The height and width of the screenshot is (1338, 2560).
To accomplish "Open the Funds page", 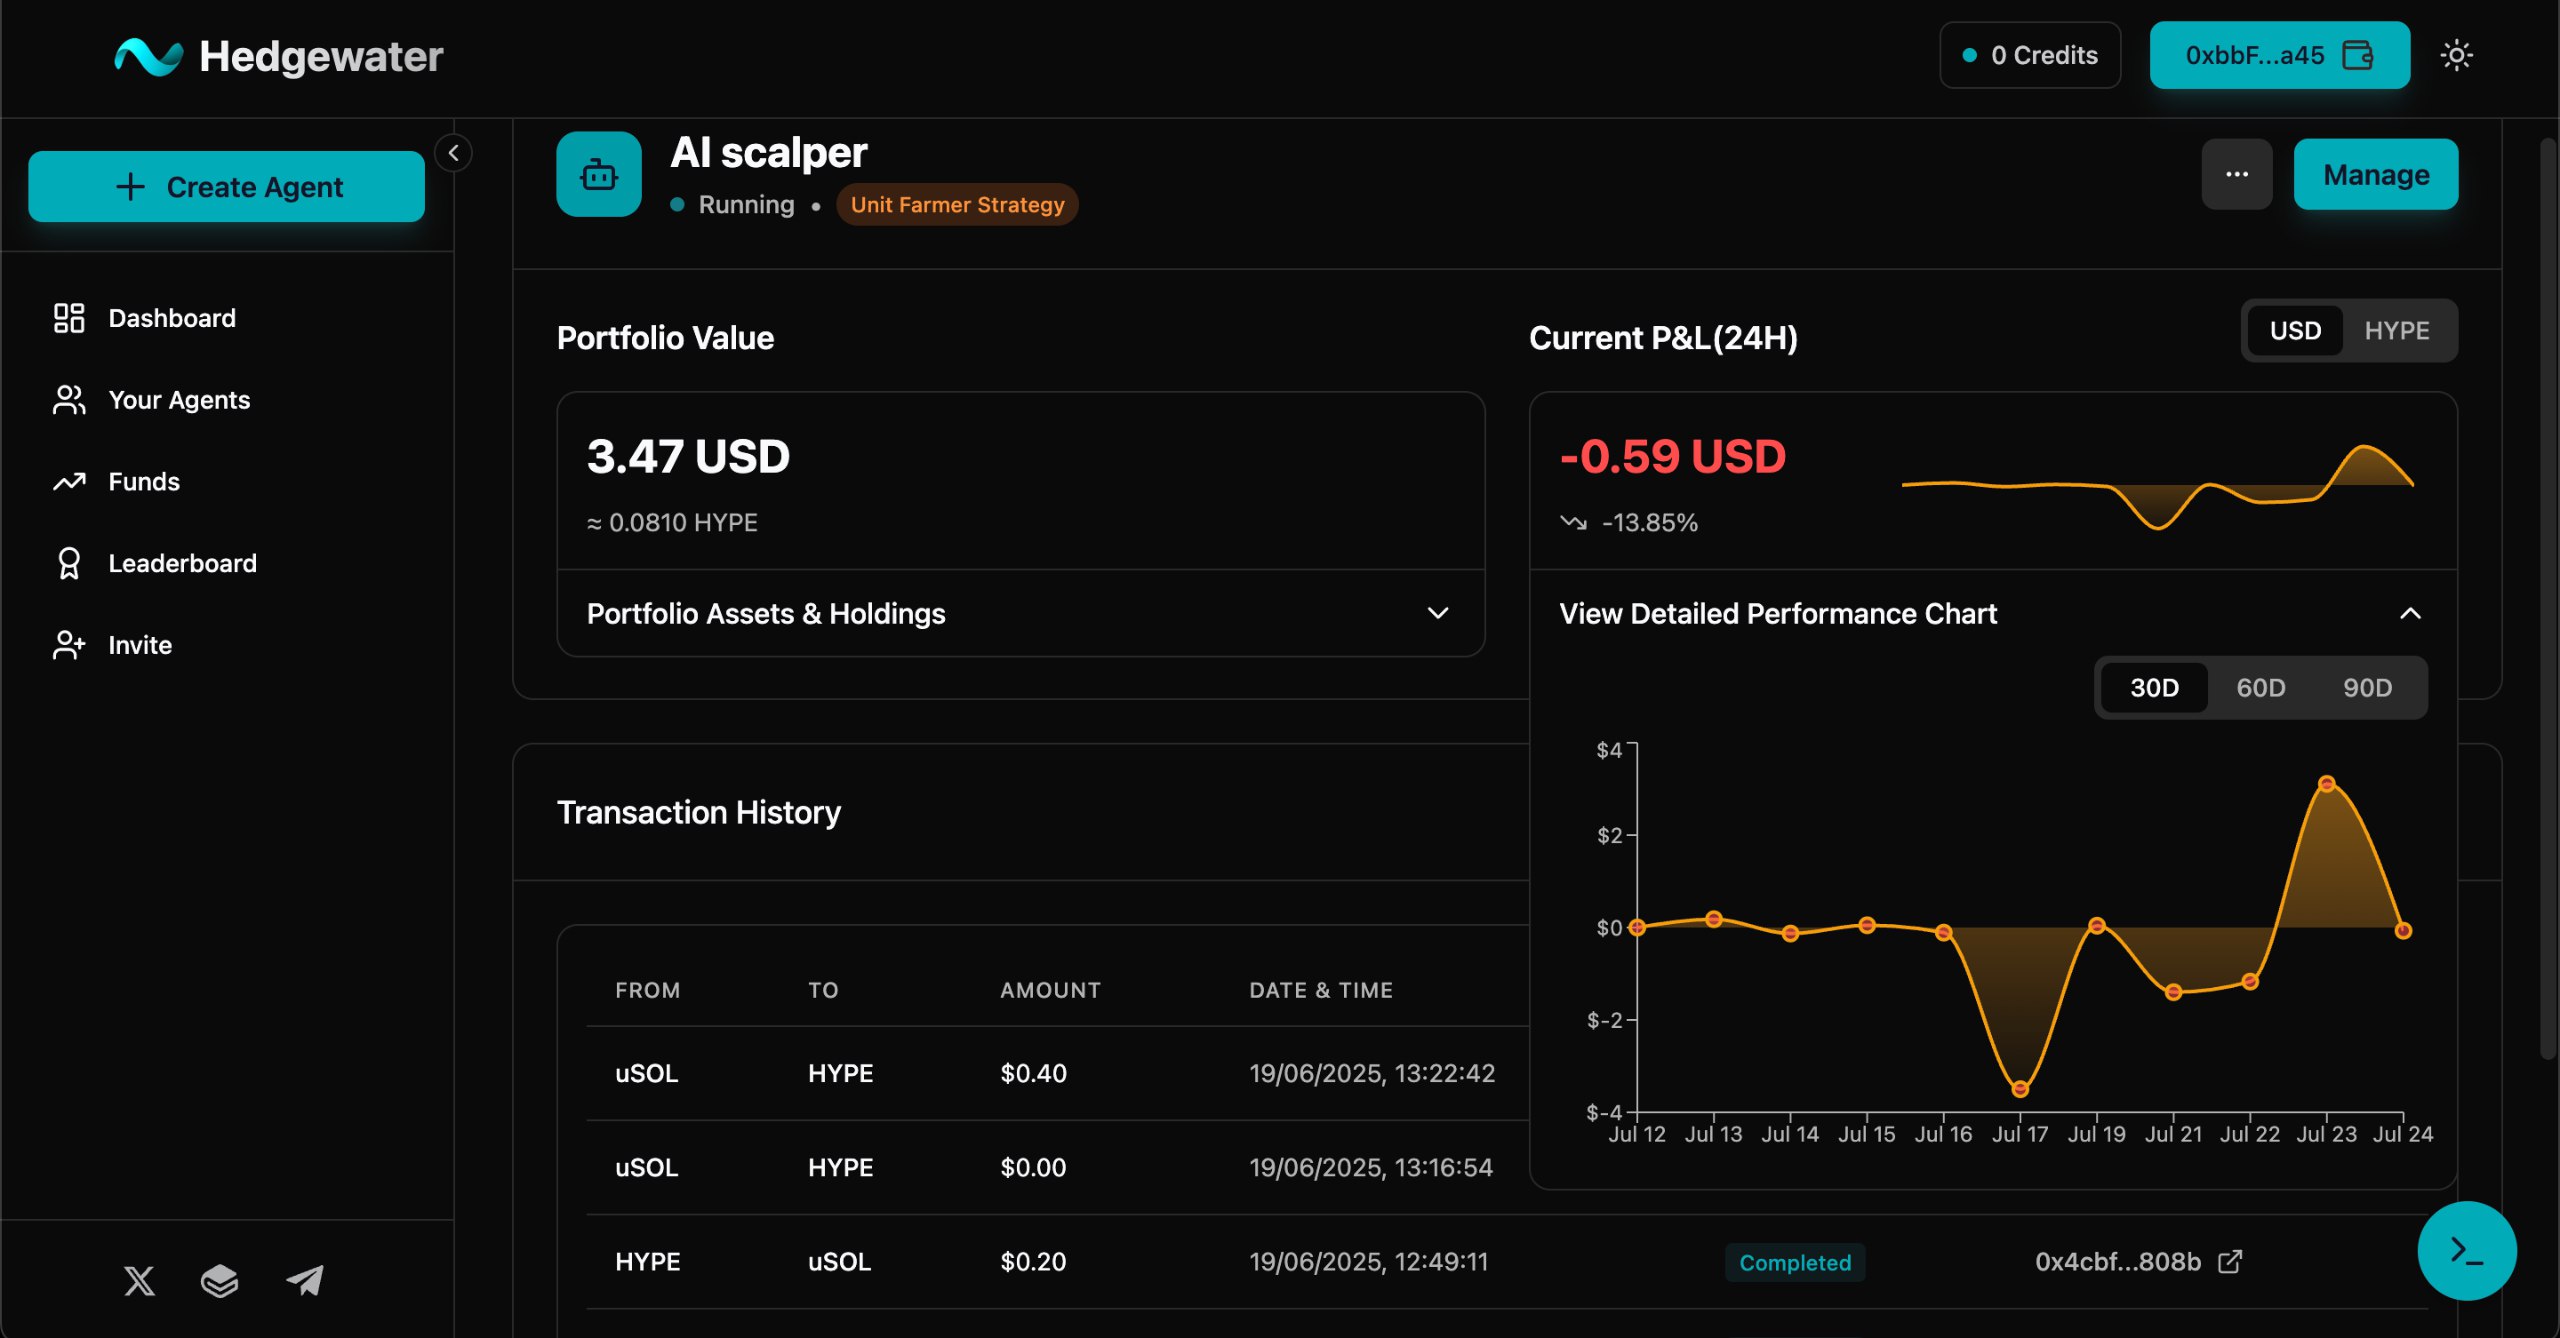I will [x=226, y=482].
